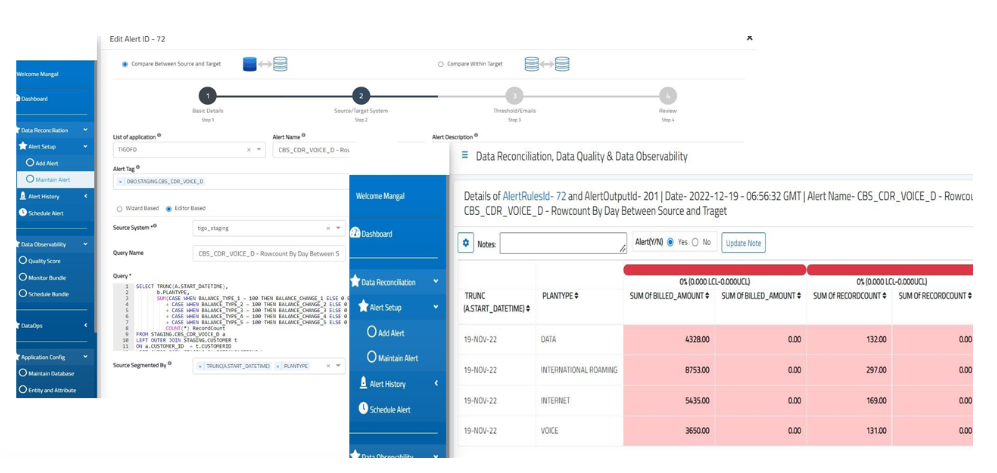Click the Update Note button
The height and width of the screenshot is (473, 997).
pyautogui.click(x=743, y=243)
